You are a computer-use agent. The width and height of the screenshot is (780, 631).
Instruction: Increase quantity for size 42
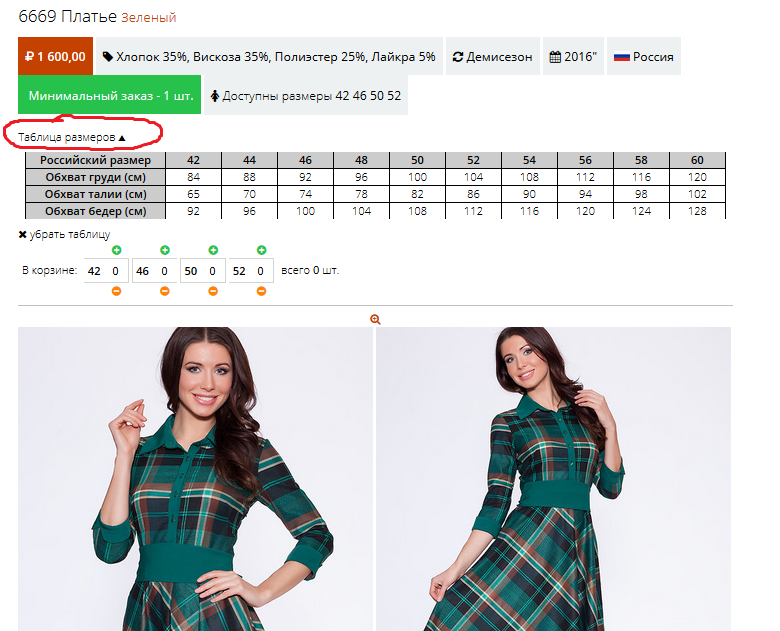pyautogui.click(x=116, y=250)
